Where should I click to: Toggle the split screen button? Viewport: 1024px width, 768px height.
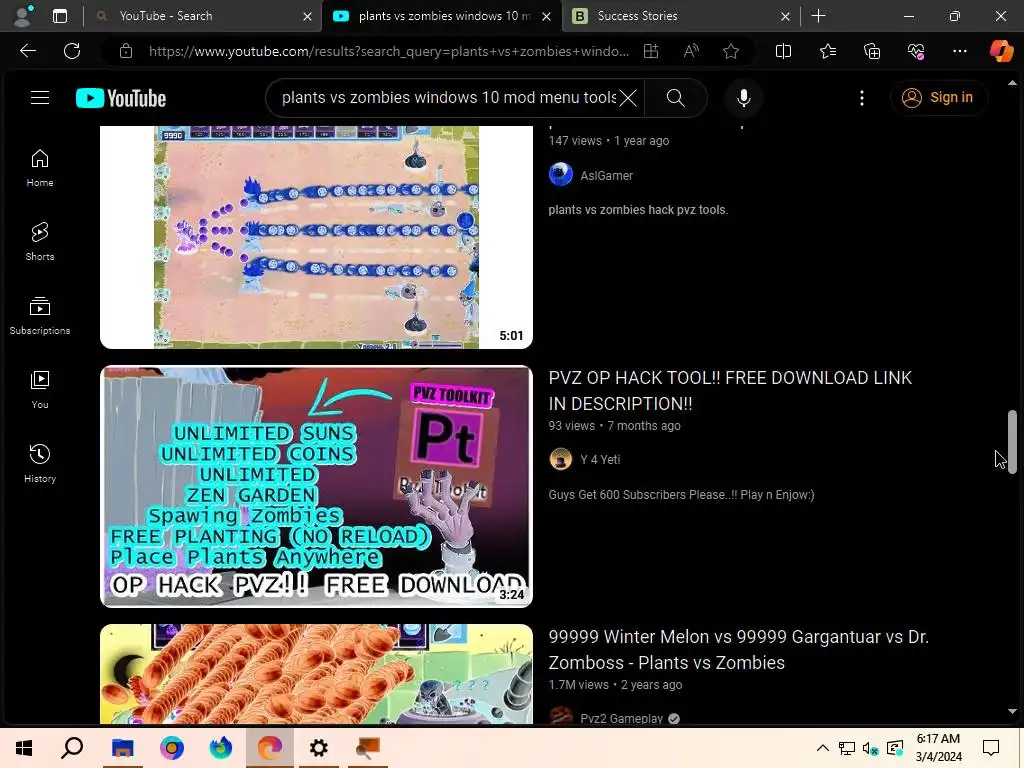[x=783, y=51]
